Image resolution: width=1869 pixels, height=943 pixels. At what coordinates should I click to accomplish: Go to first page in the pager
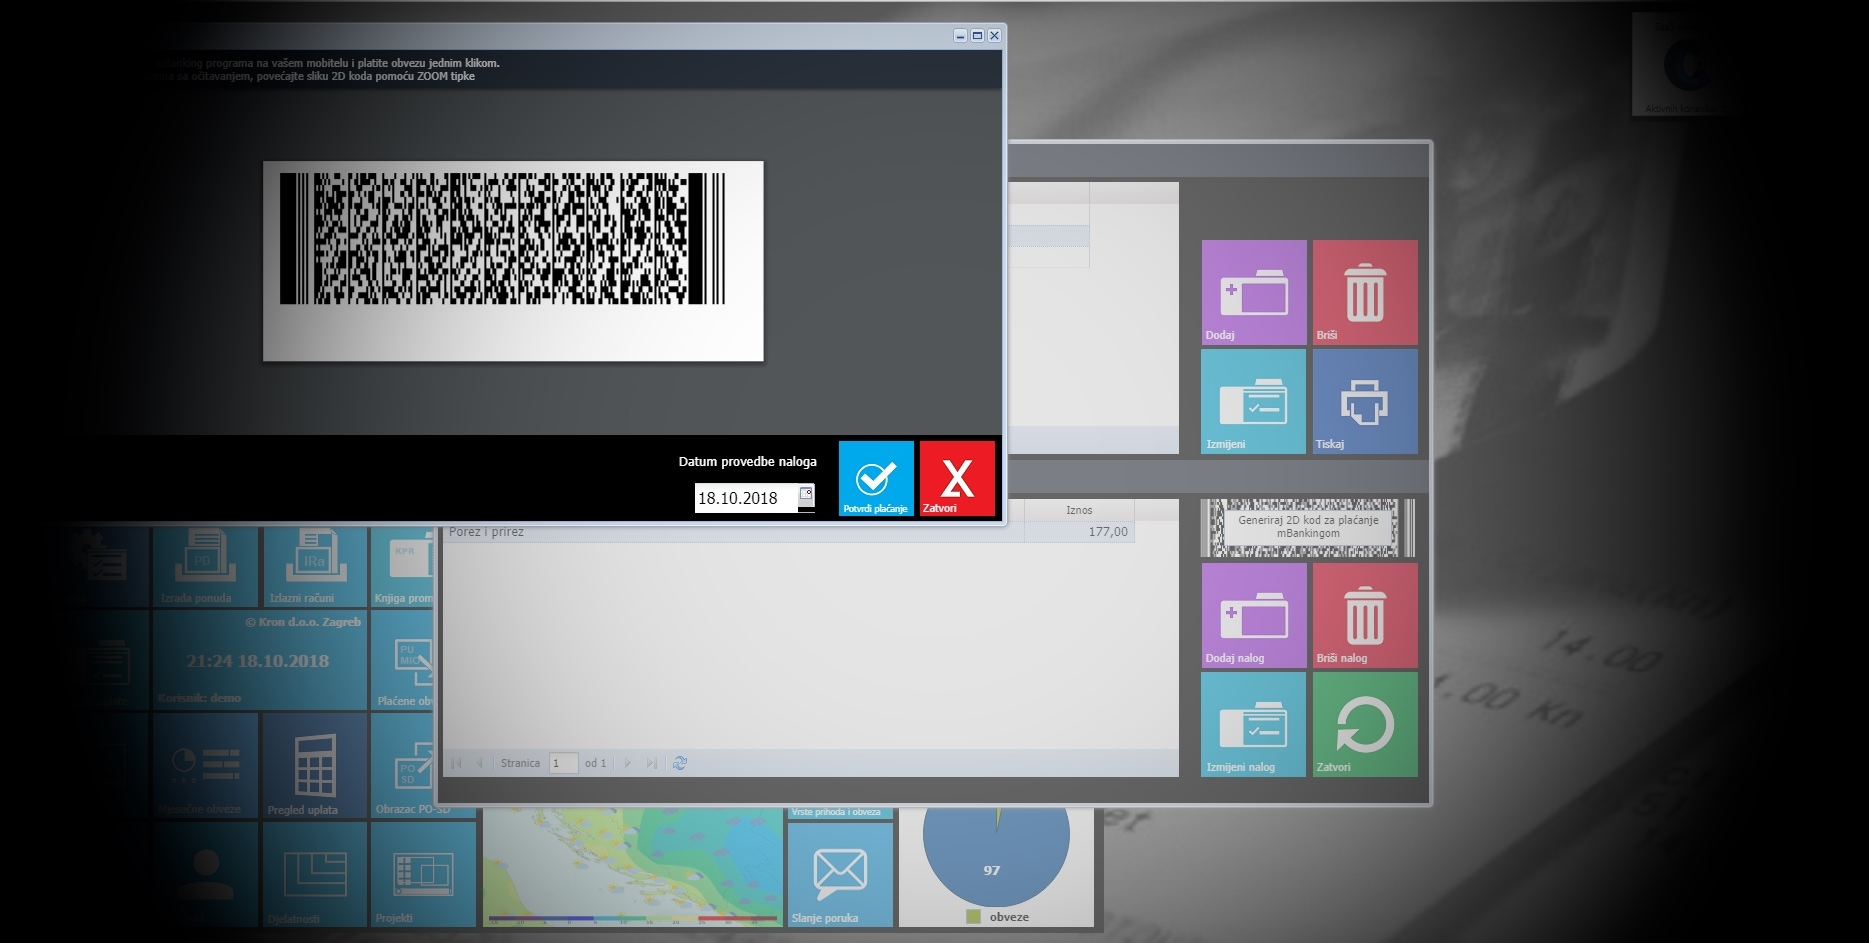(x=456, y=763)
